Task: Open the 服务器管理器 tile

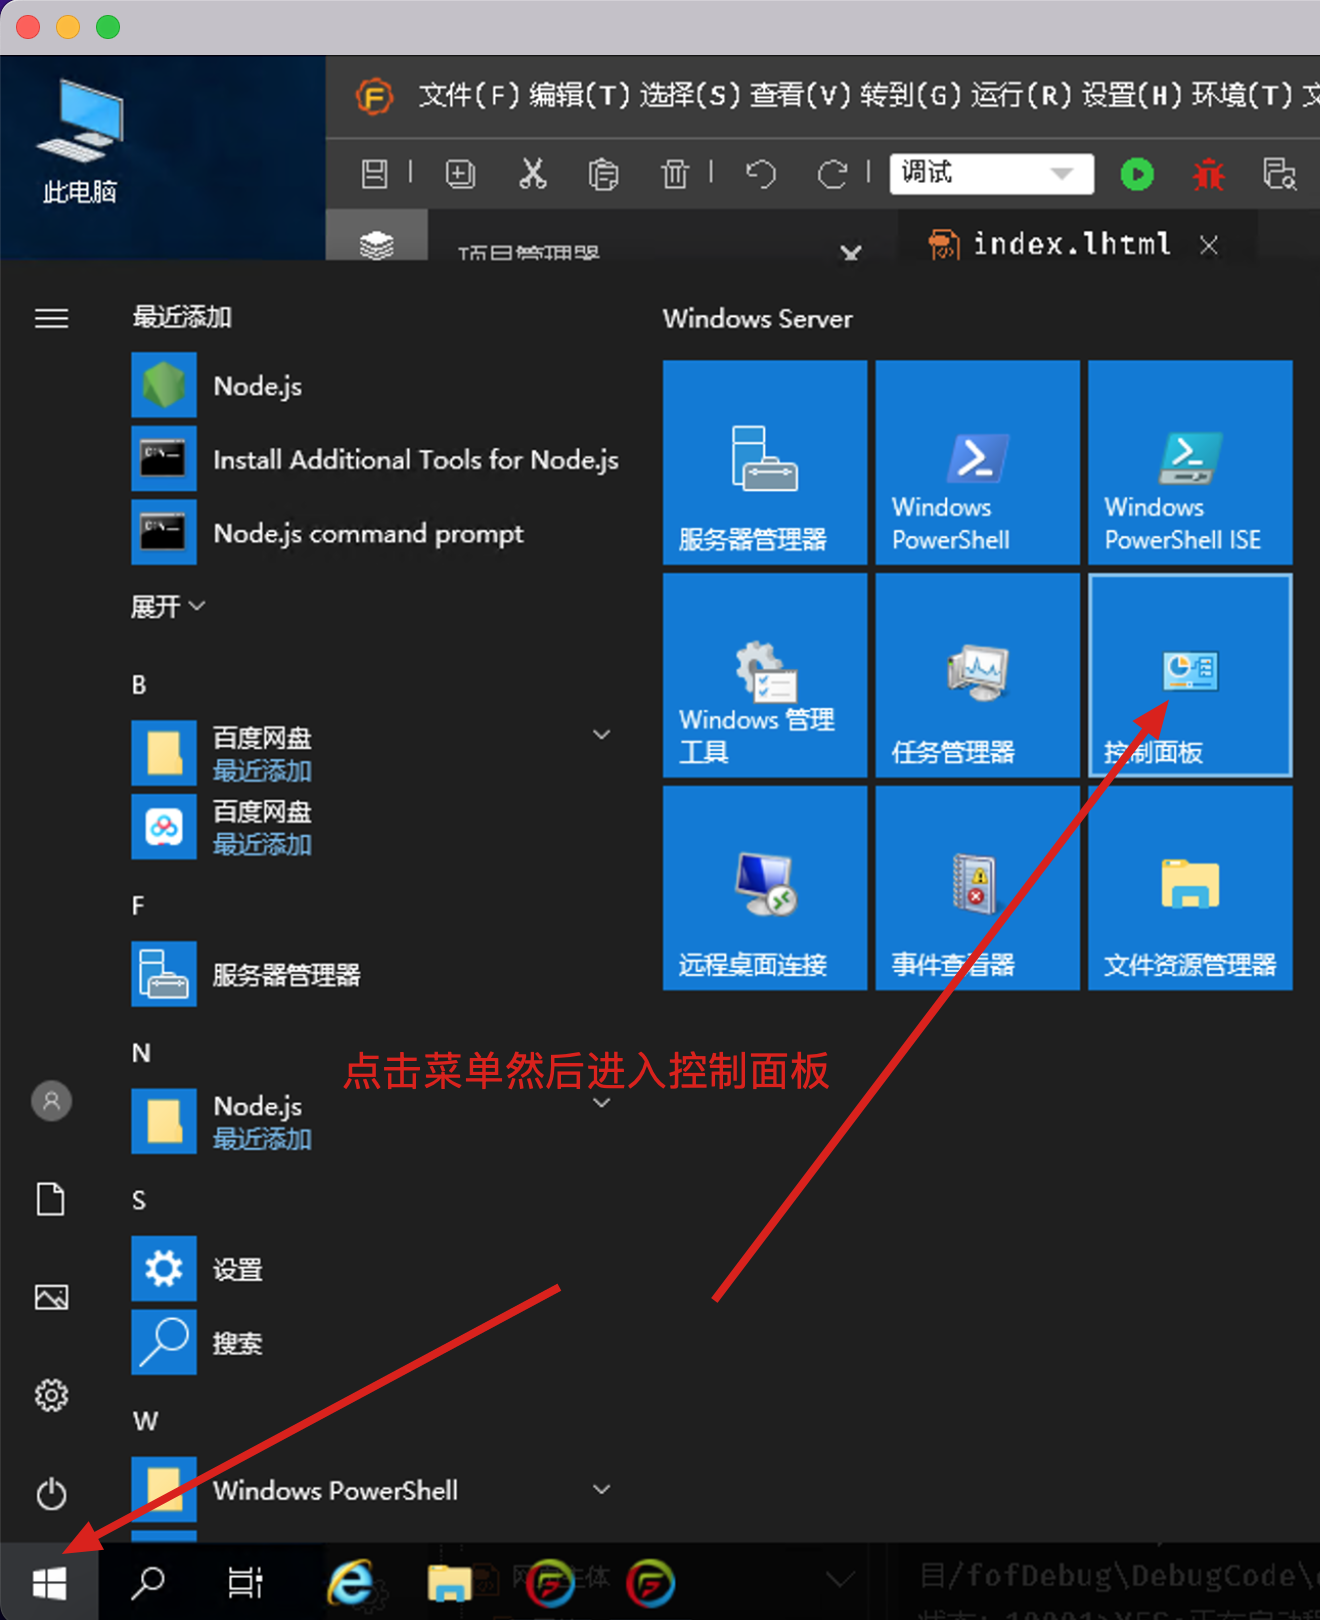Action: pos(765,462)
